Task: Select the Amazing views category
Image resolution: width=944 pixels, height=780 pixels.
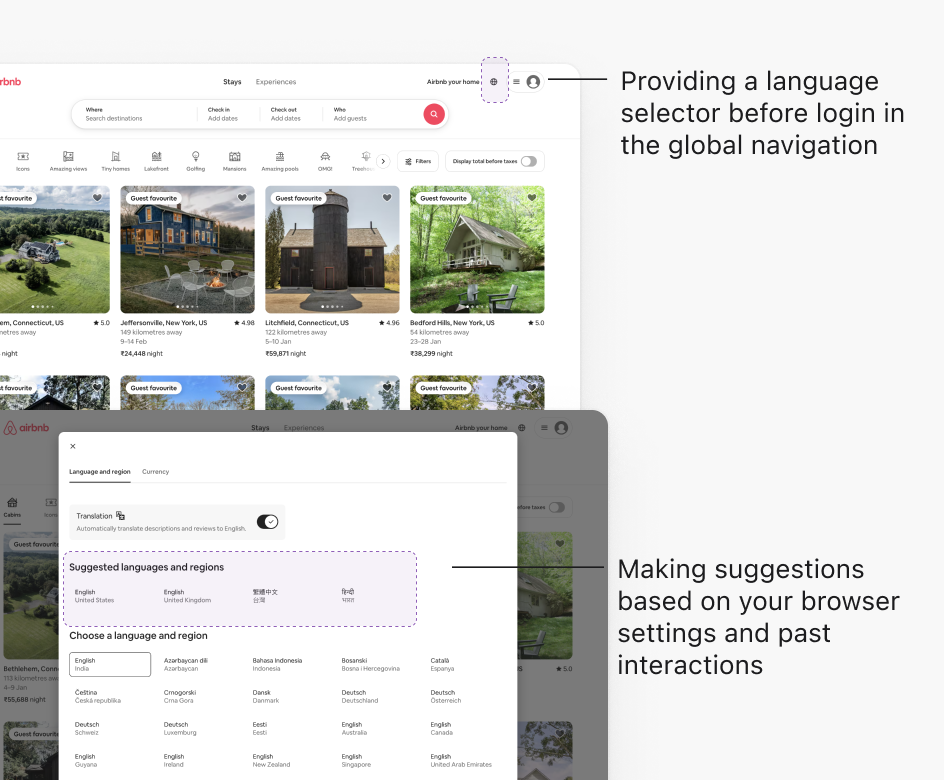Action: click(x=68, y=161)
